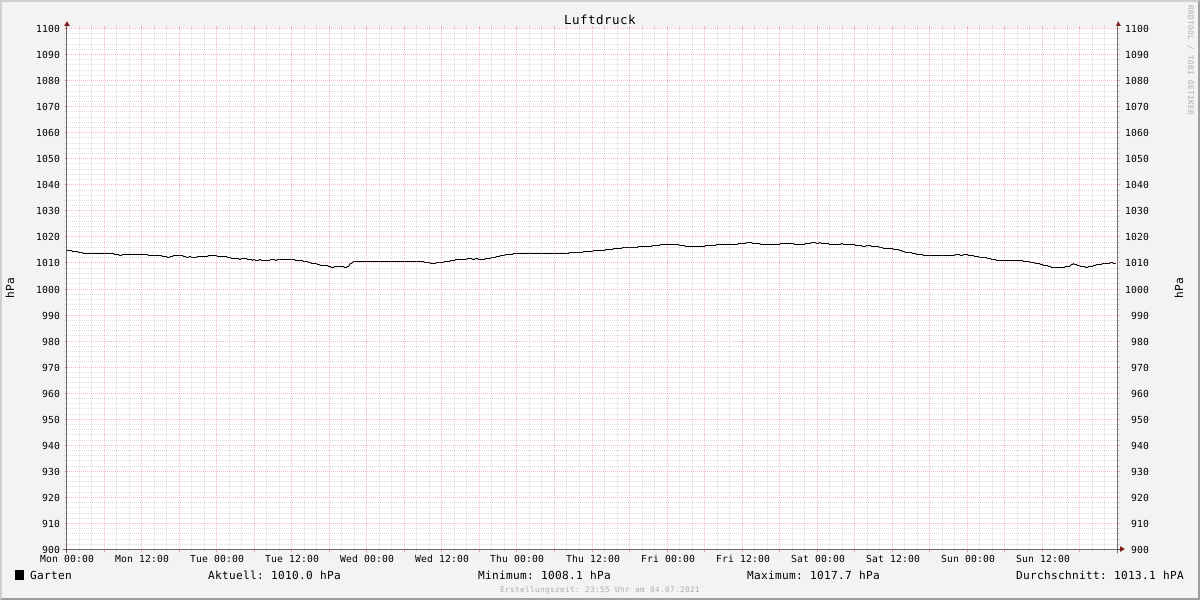This screenshot has height=600, width=1200.
Task: Click the Sun 12:00 time axis label
Action: [1043, 559]
